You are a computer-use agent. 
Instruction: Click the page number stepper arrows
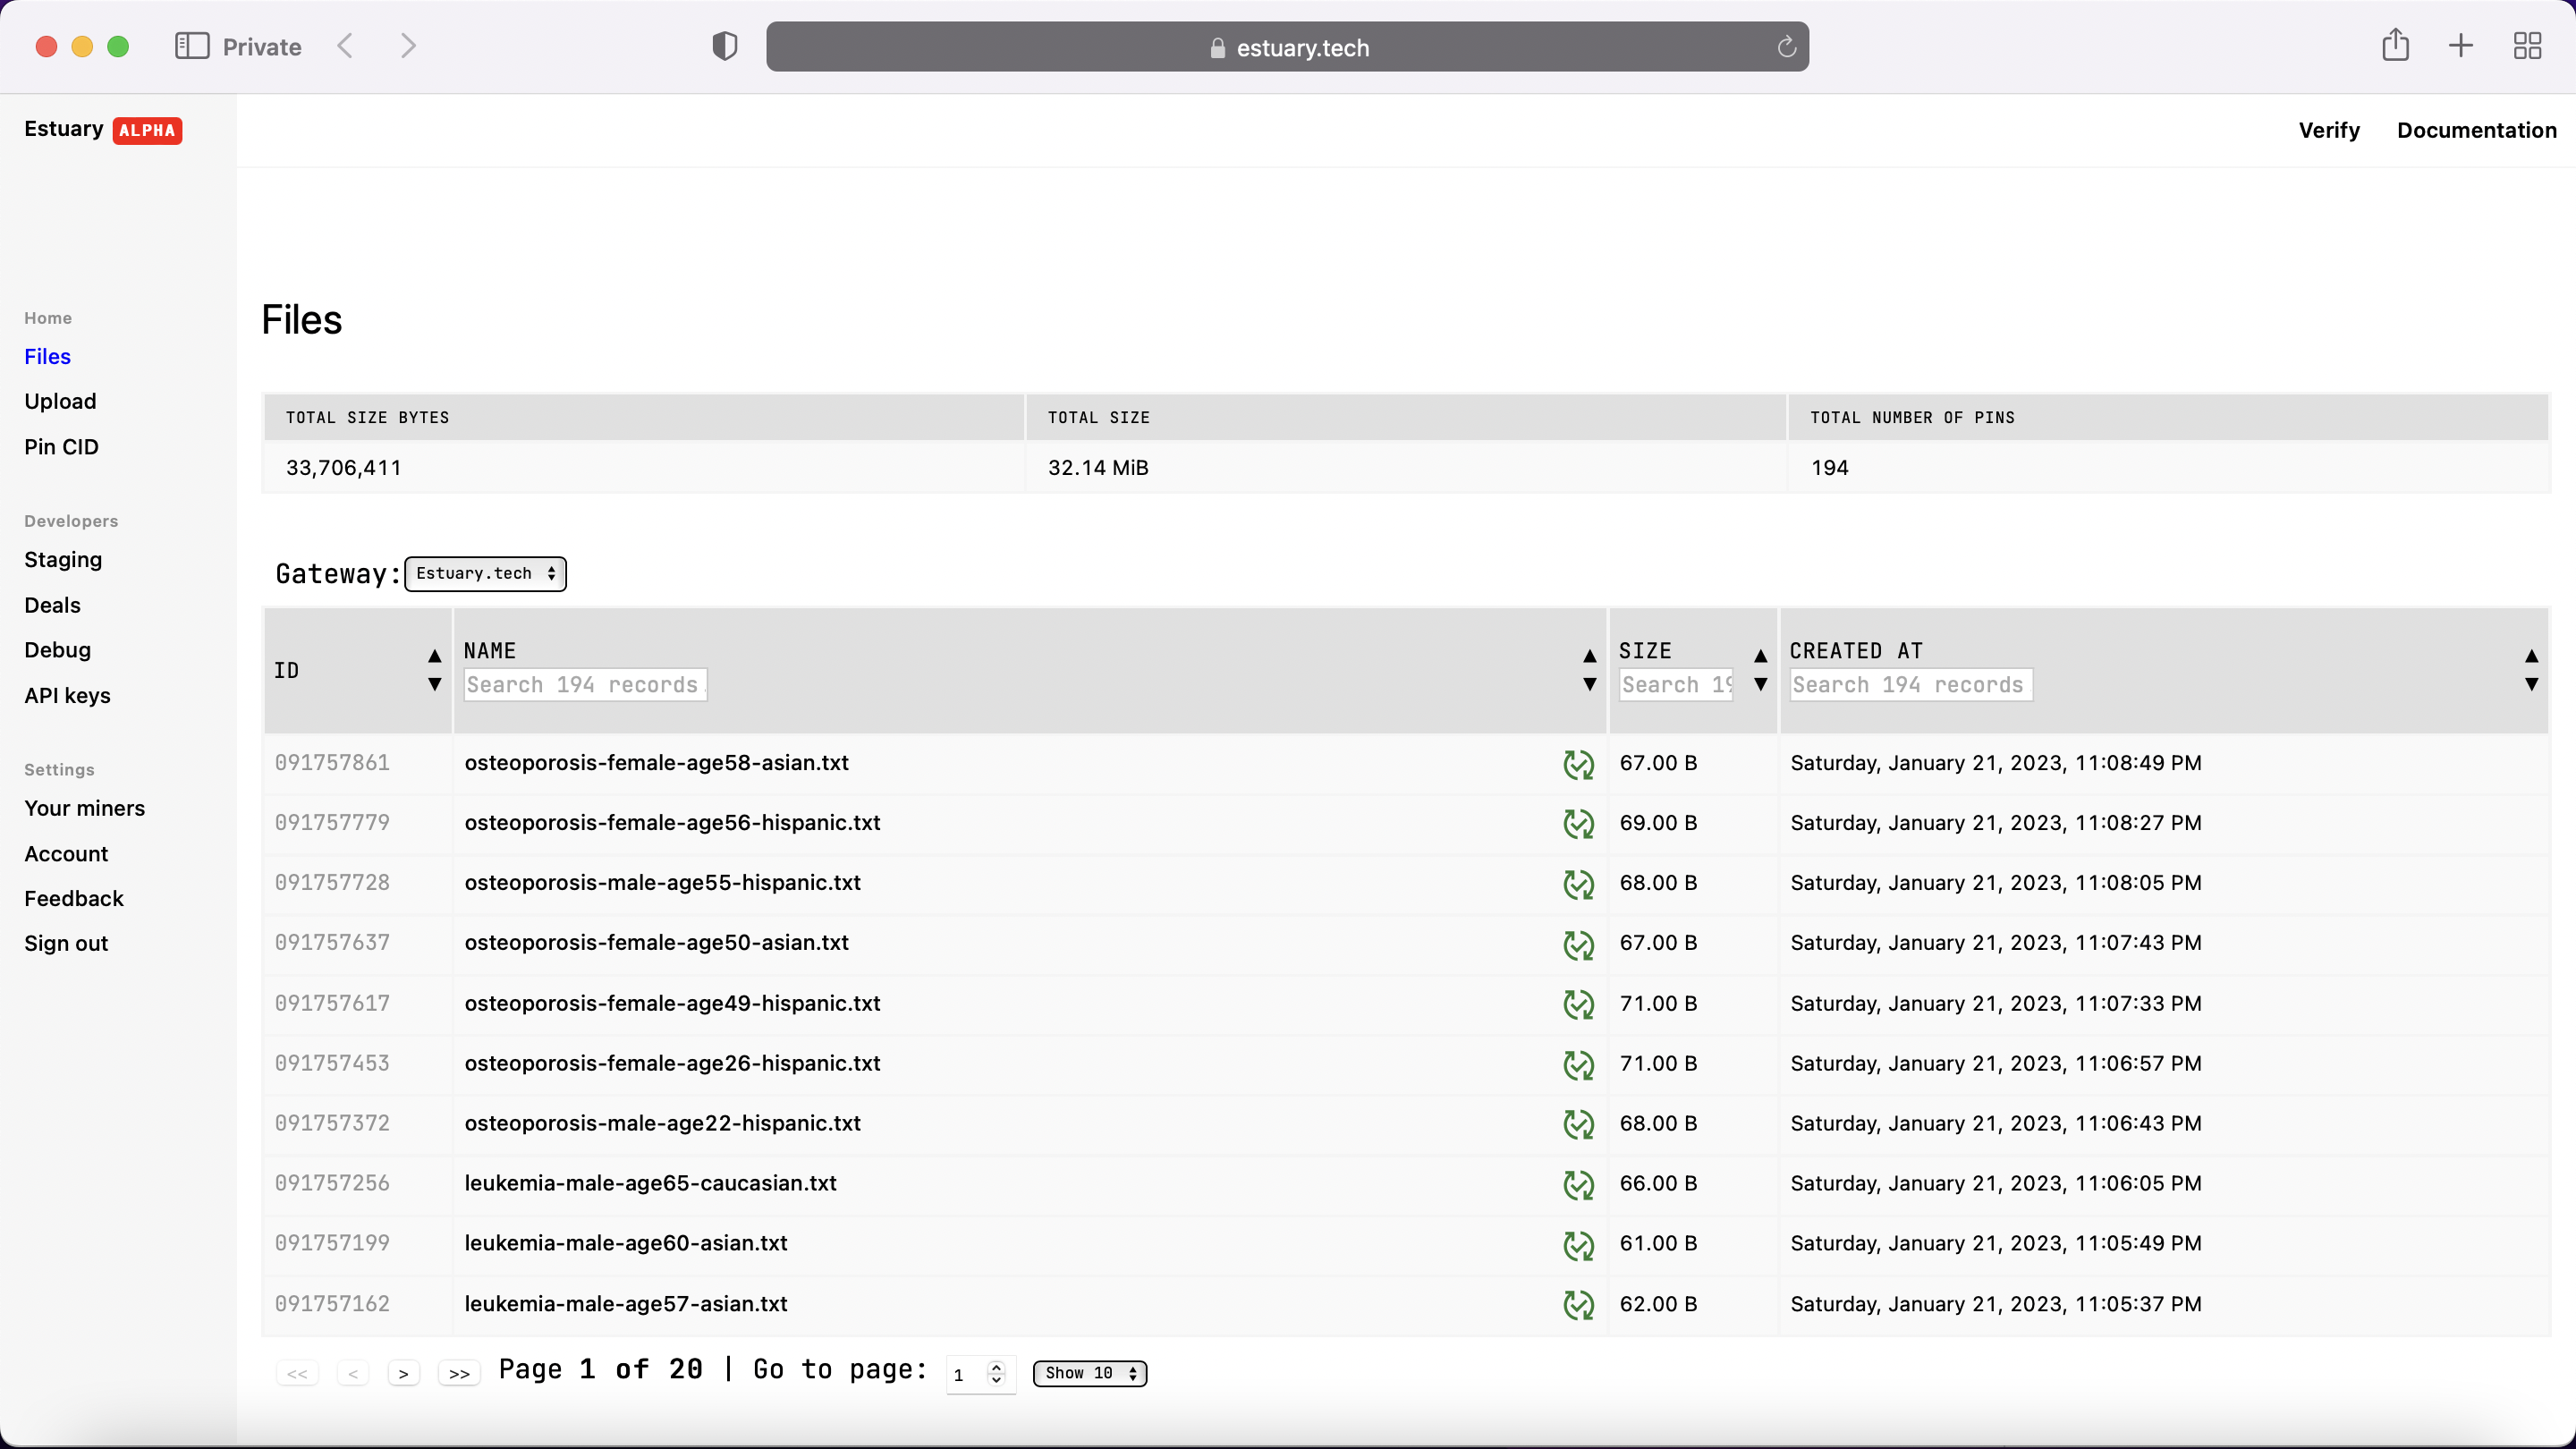click(x=996, y=1374)
